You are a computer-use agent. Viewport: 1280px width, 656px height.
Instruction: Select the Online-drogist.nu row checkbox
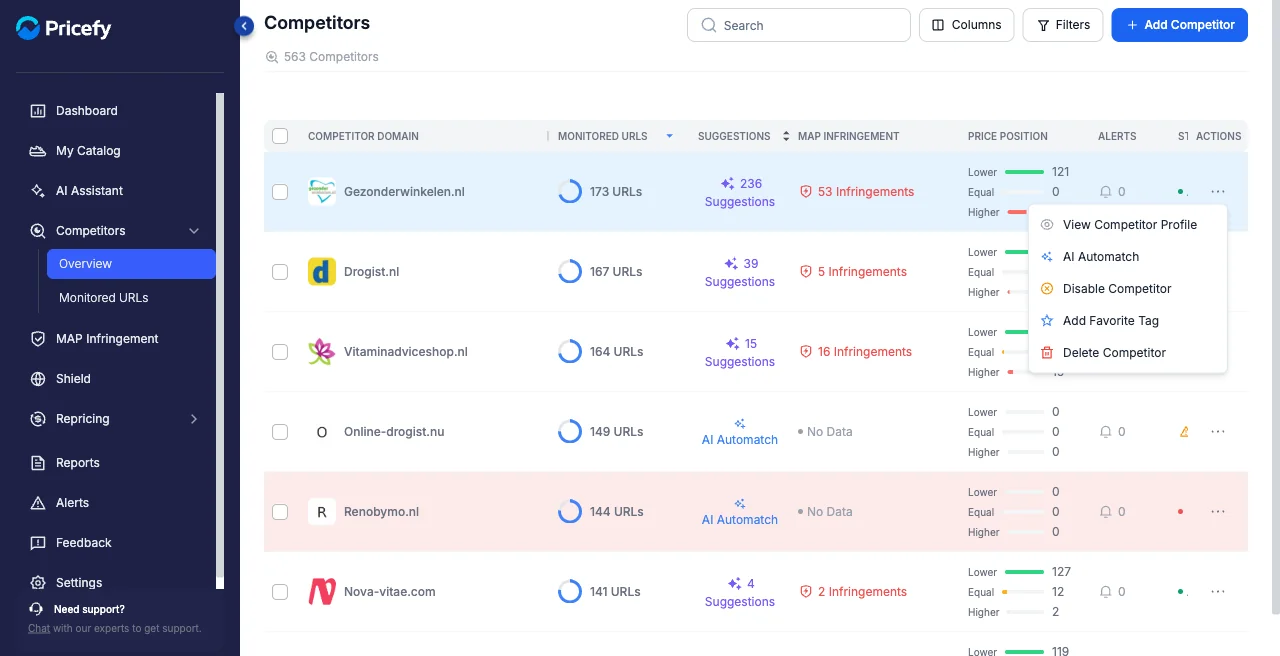[280, 432]
